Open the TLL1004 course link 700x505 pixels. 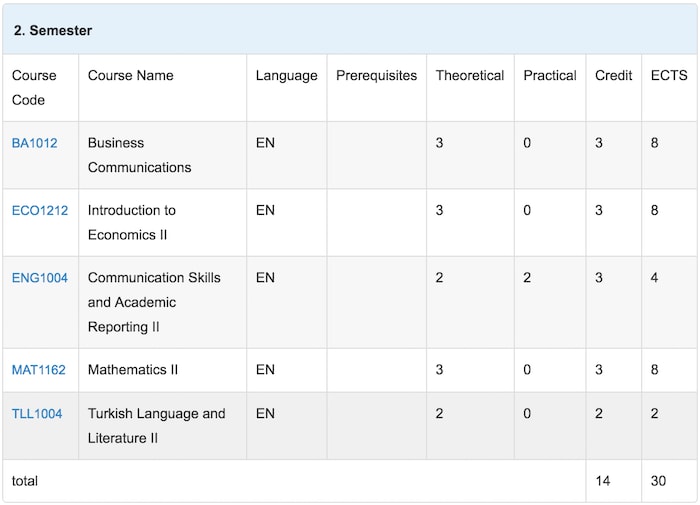(37, 413)
